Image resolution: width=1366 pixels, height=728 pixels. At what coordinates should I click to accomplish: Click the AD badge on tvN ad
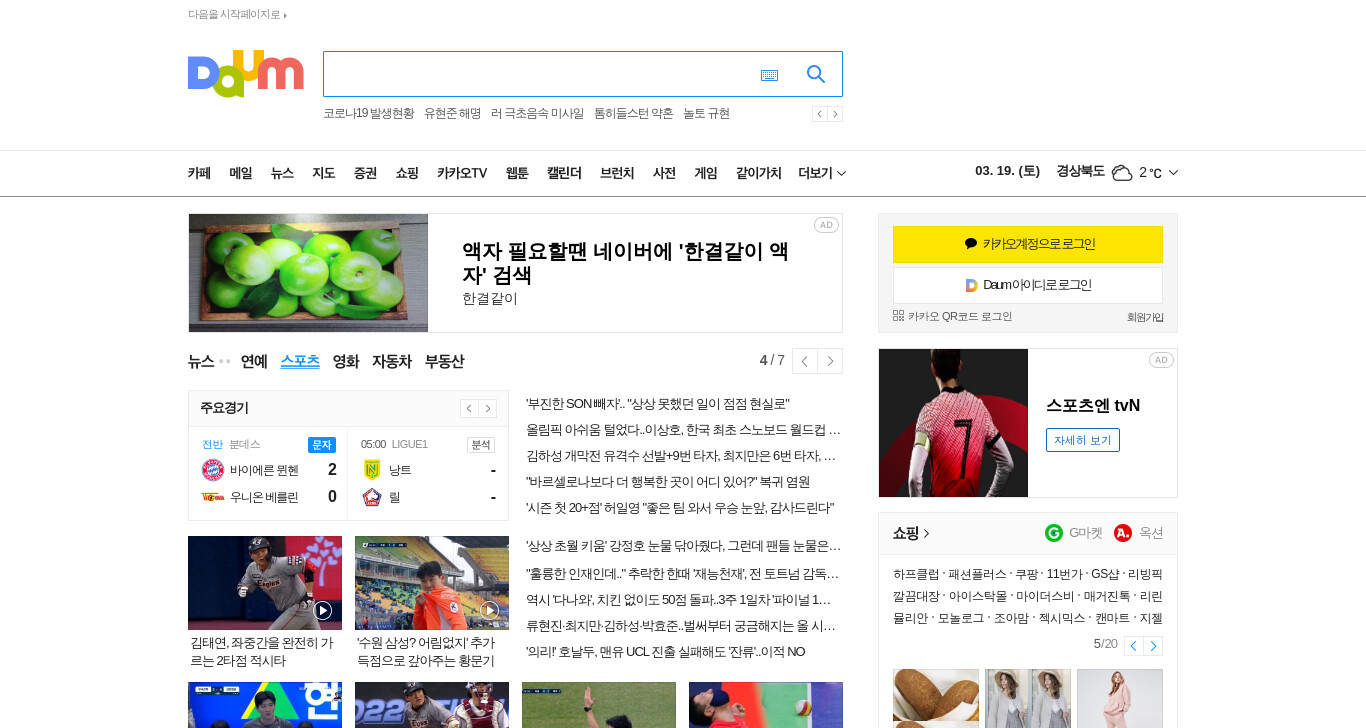(1161, 360)
